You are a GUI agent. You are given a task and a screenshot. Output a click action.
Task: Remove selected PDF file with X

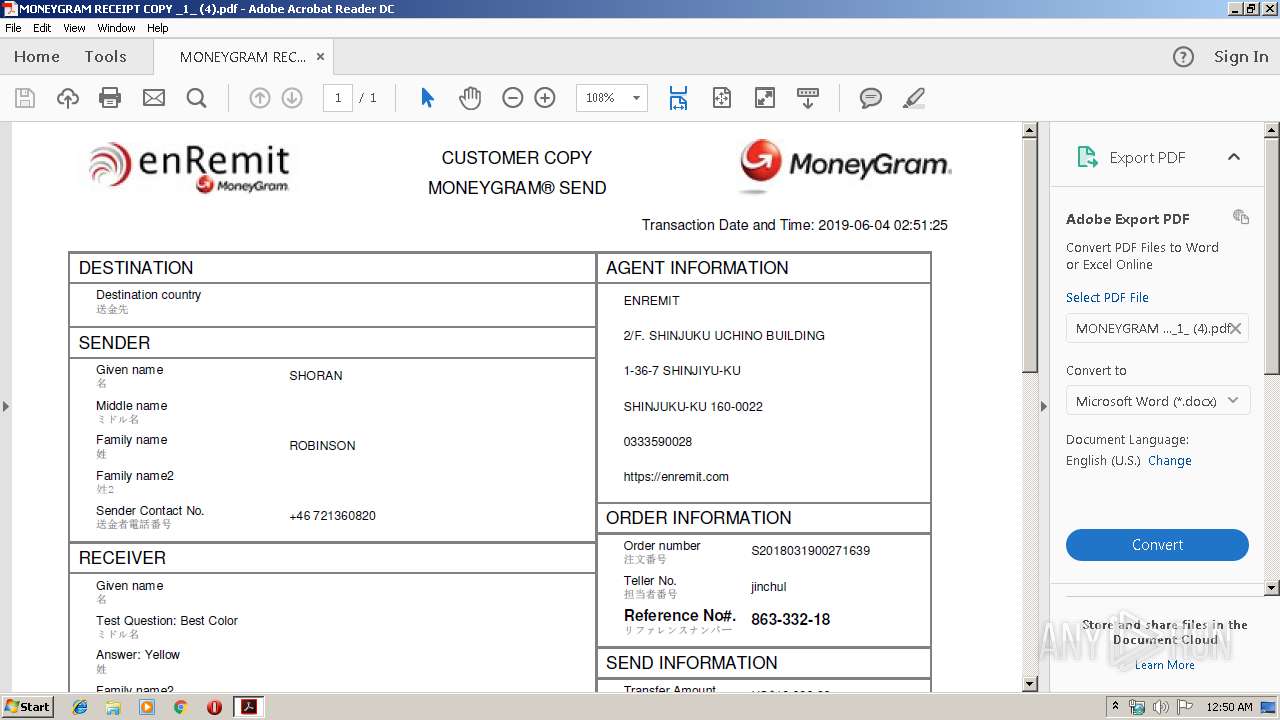[1236, 328]
